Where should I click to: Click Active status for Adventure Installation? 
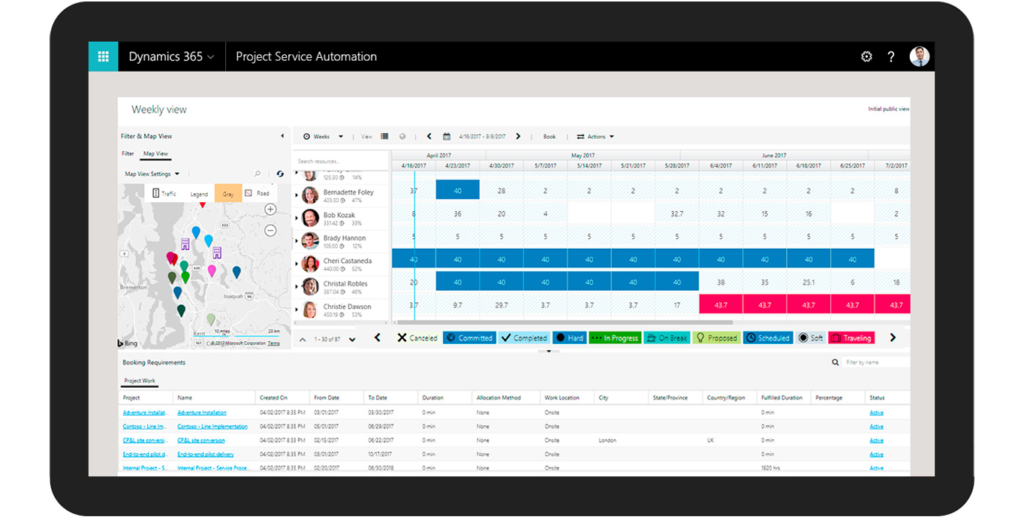[x=876, y=412]
